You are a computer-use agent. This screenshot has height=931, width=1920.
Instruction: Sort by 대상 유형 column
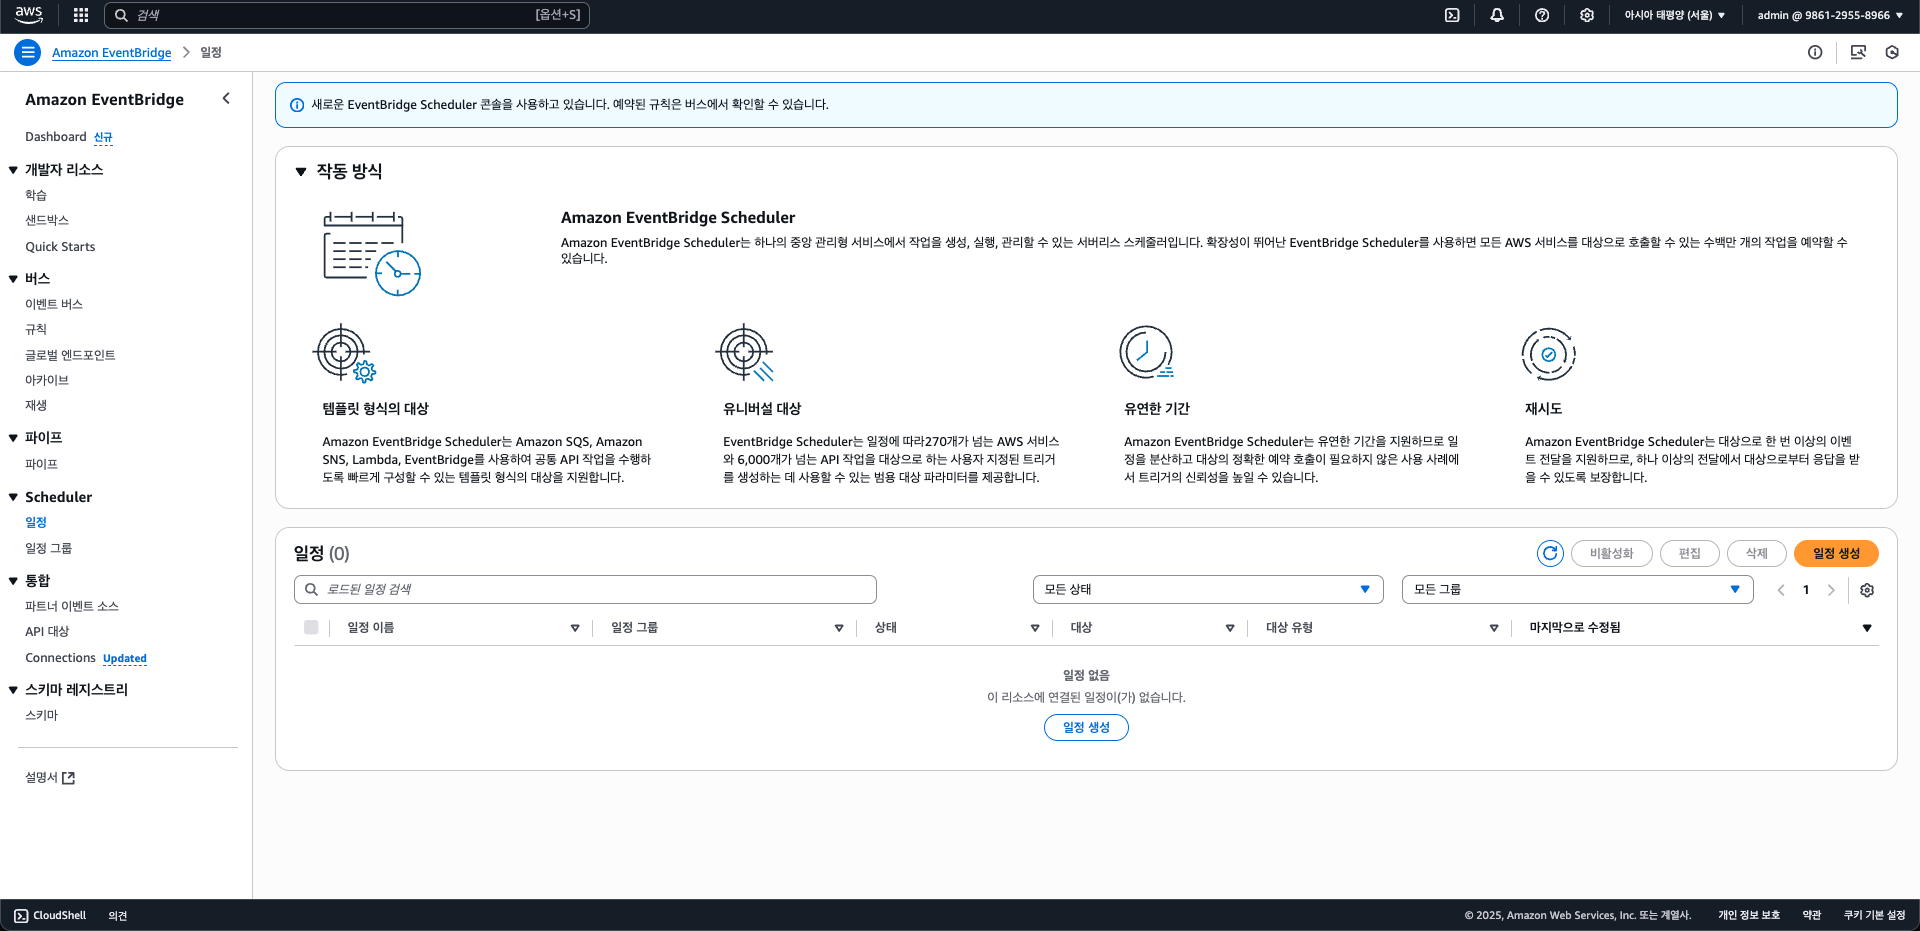pyautogui.click(x=1494, y=628)
